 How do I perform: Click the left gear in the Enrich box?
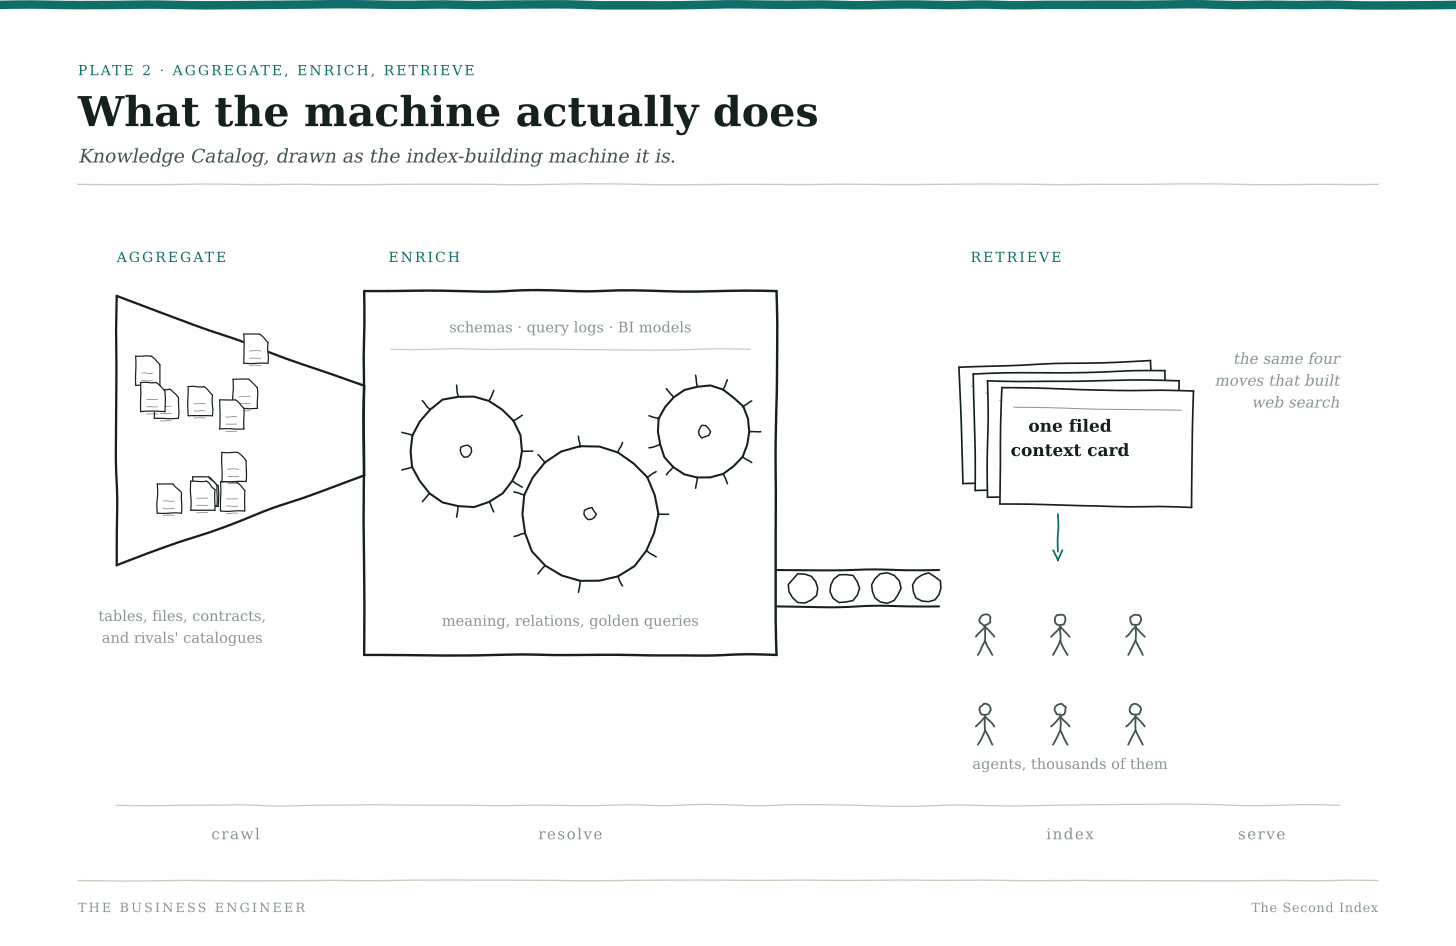pyautogui.click(x=466, y=451)
